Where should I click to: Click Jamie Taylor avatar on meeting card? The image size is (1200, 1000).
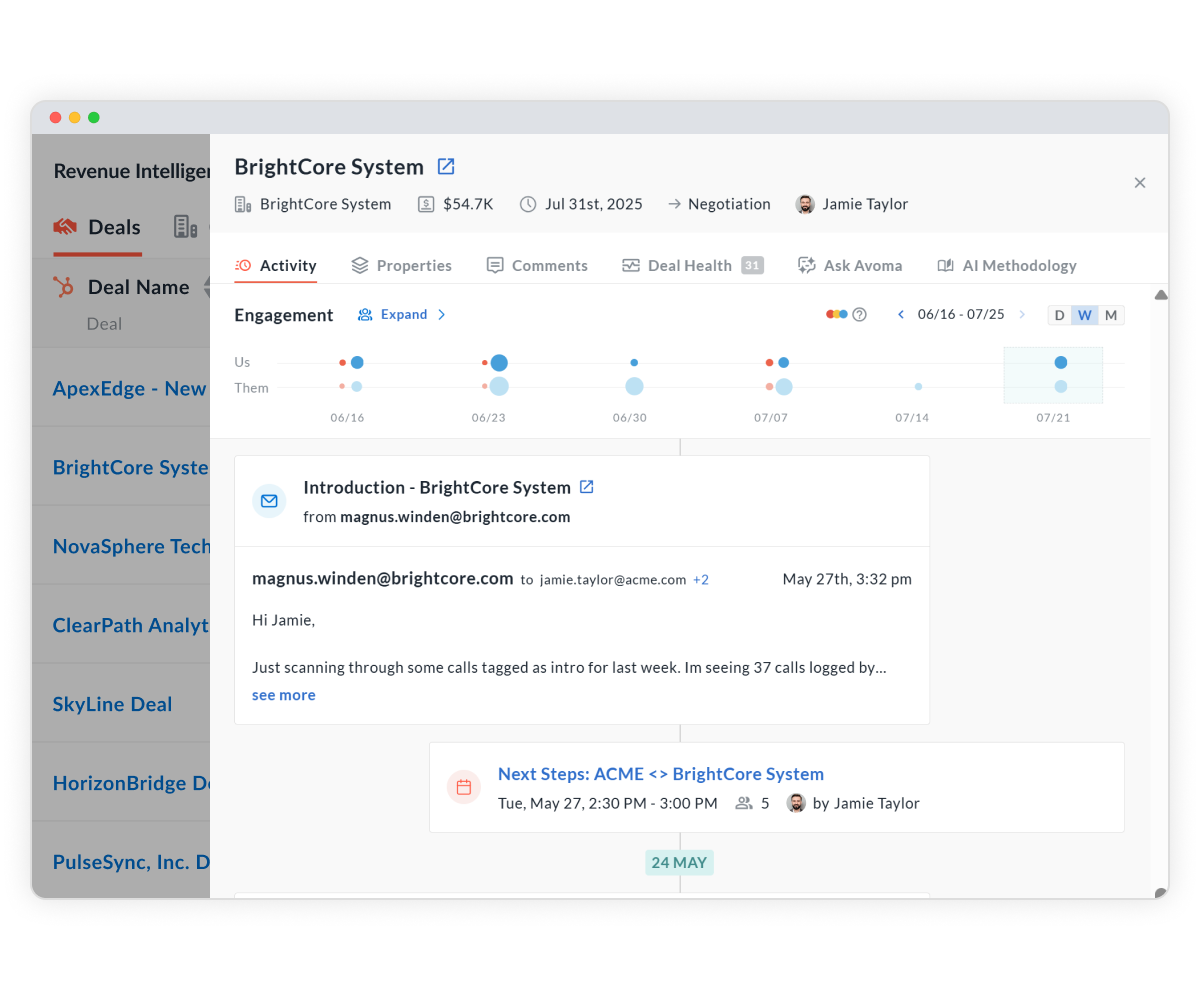tap(796, 803)
